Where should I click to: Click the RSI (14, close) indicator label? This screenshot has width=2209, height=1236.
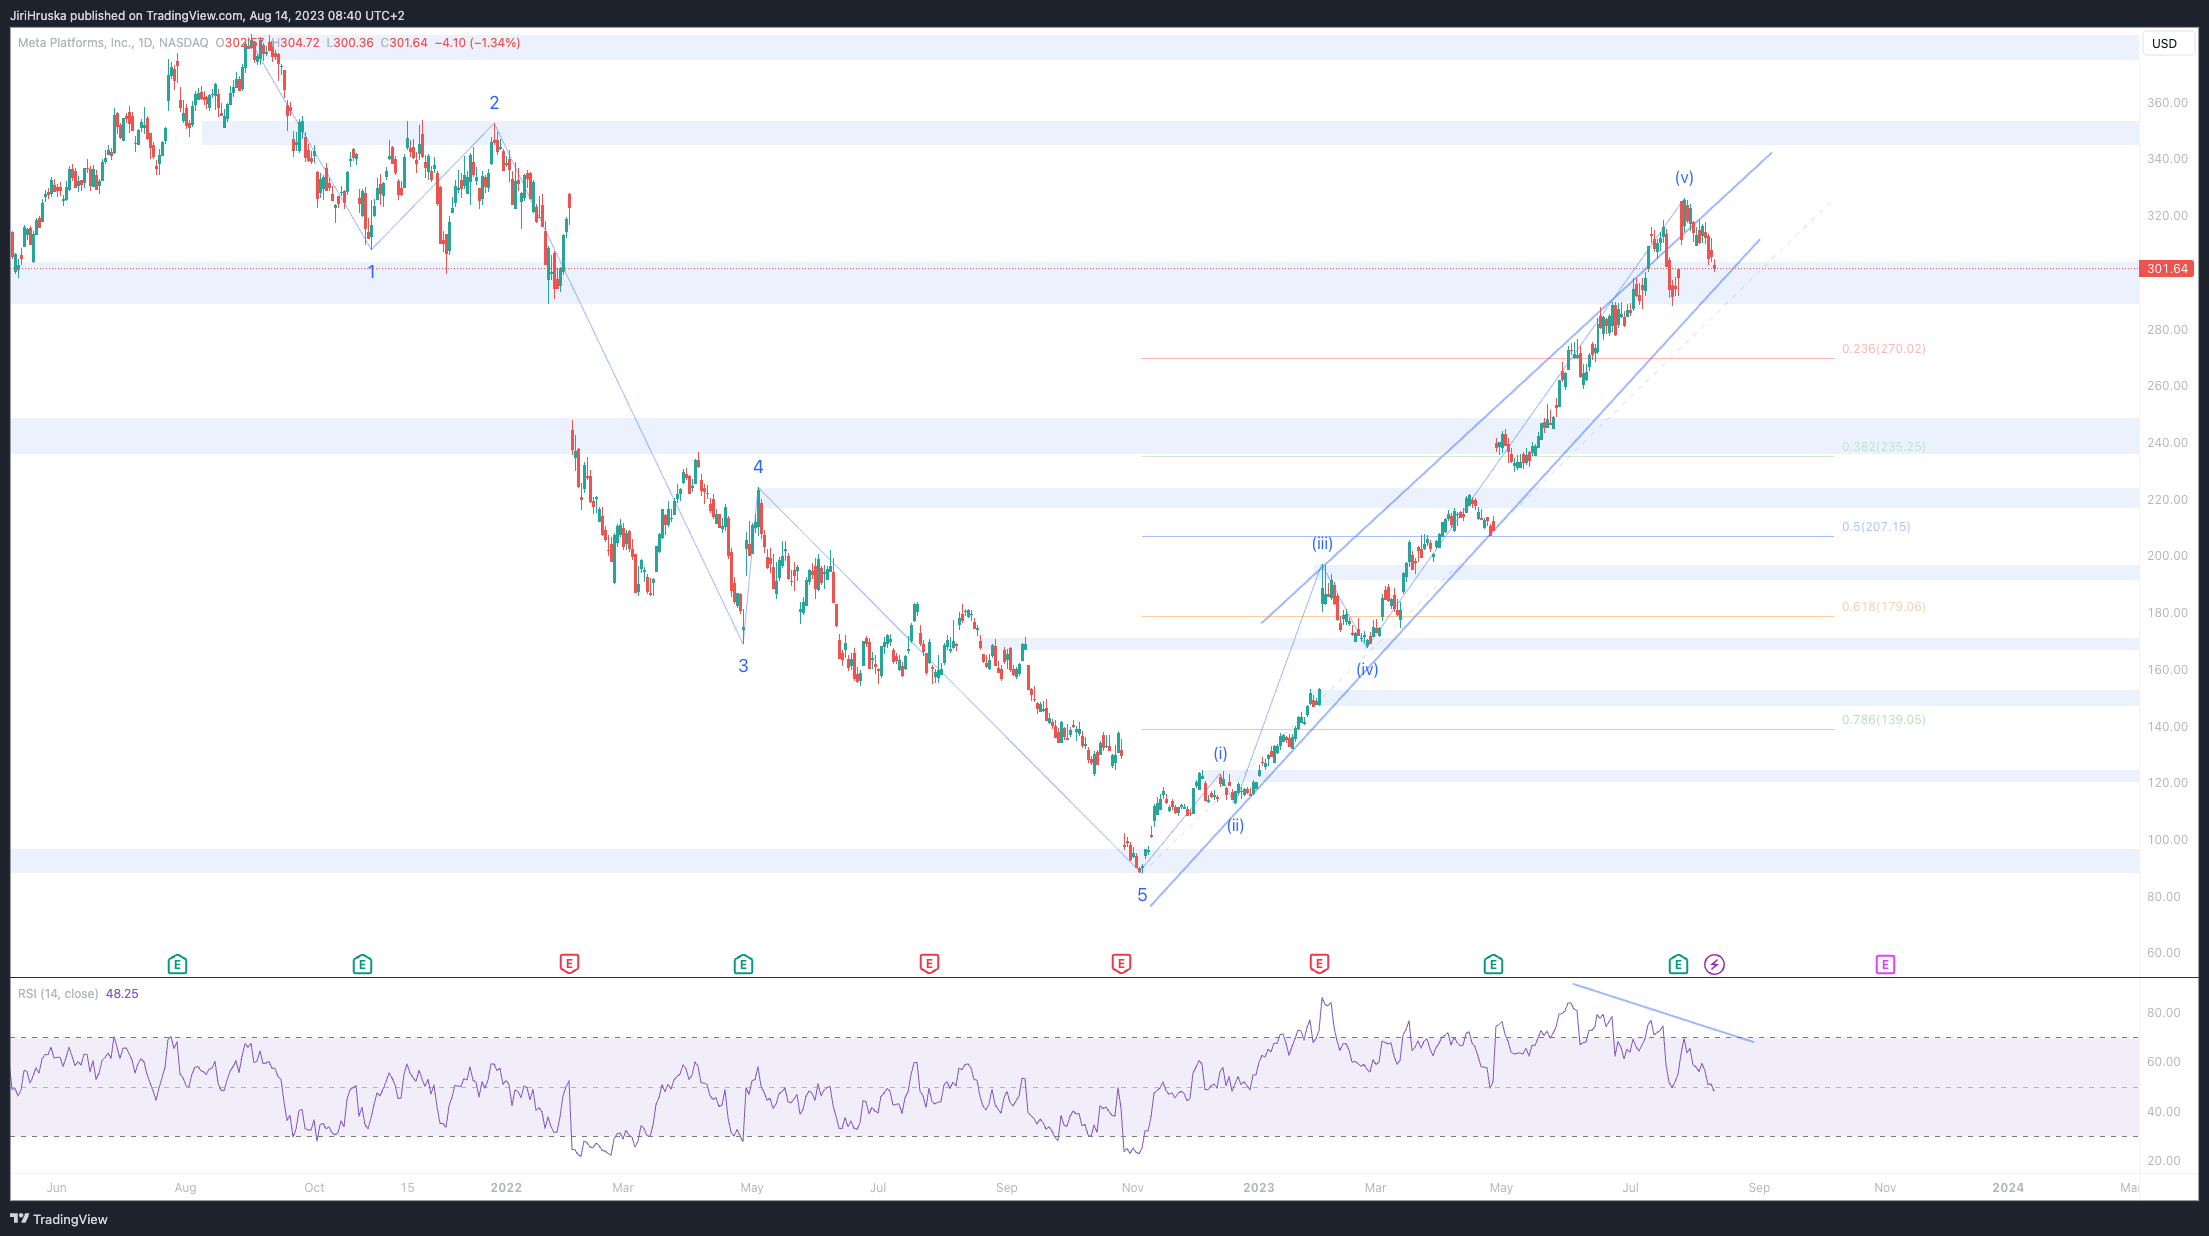tap(58, 993)
